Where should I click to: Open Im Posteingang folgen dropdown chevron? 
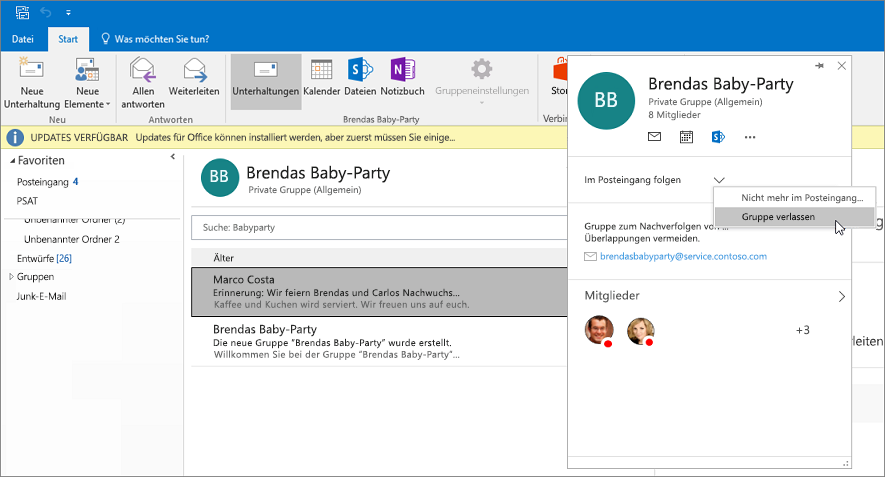coord(719,180)
